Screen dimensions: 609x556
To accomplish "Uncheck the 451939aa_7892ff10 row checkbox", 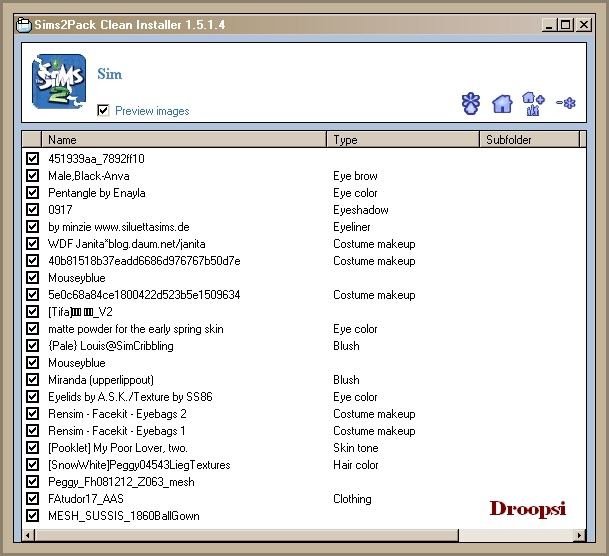I will tap(32, 158).
